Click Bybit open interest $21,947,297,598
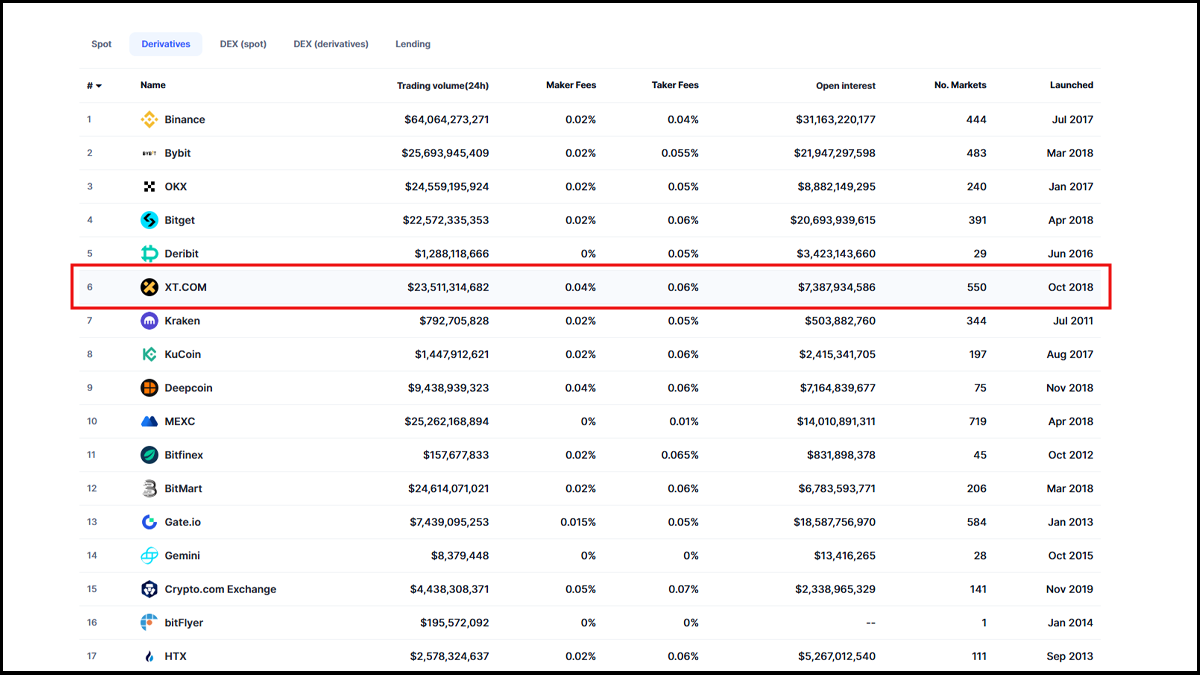Screen dimensions: 1200x675 click(835, 153)
